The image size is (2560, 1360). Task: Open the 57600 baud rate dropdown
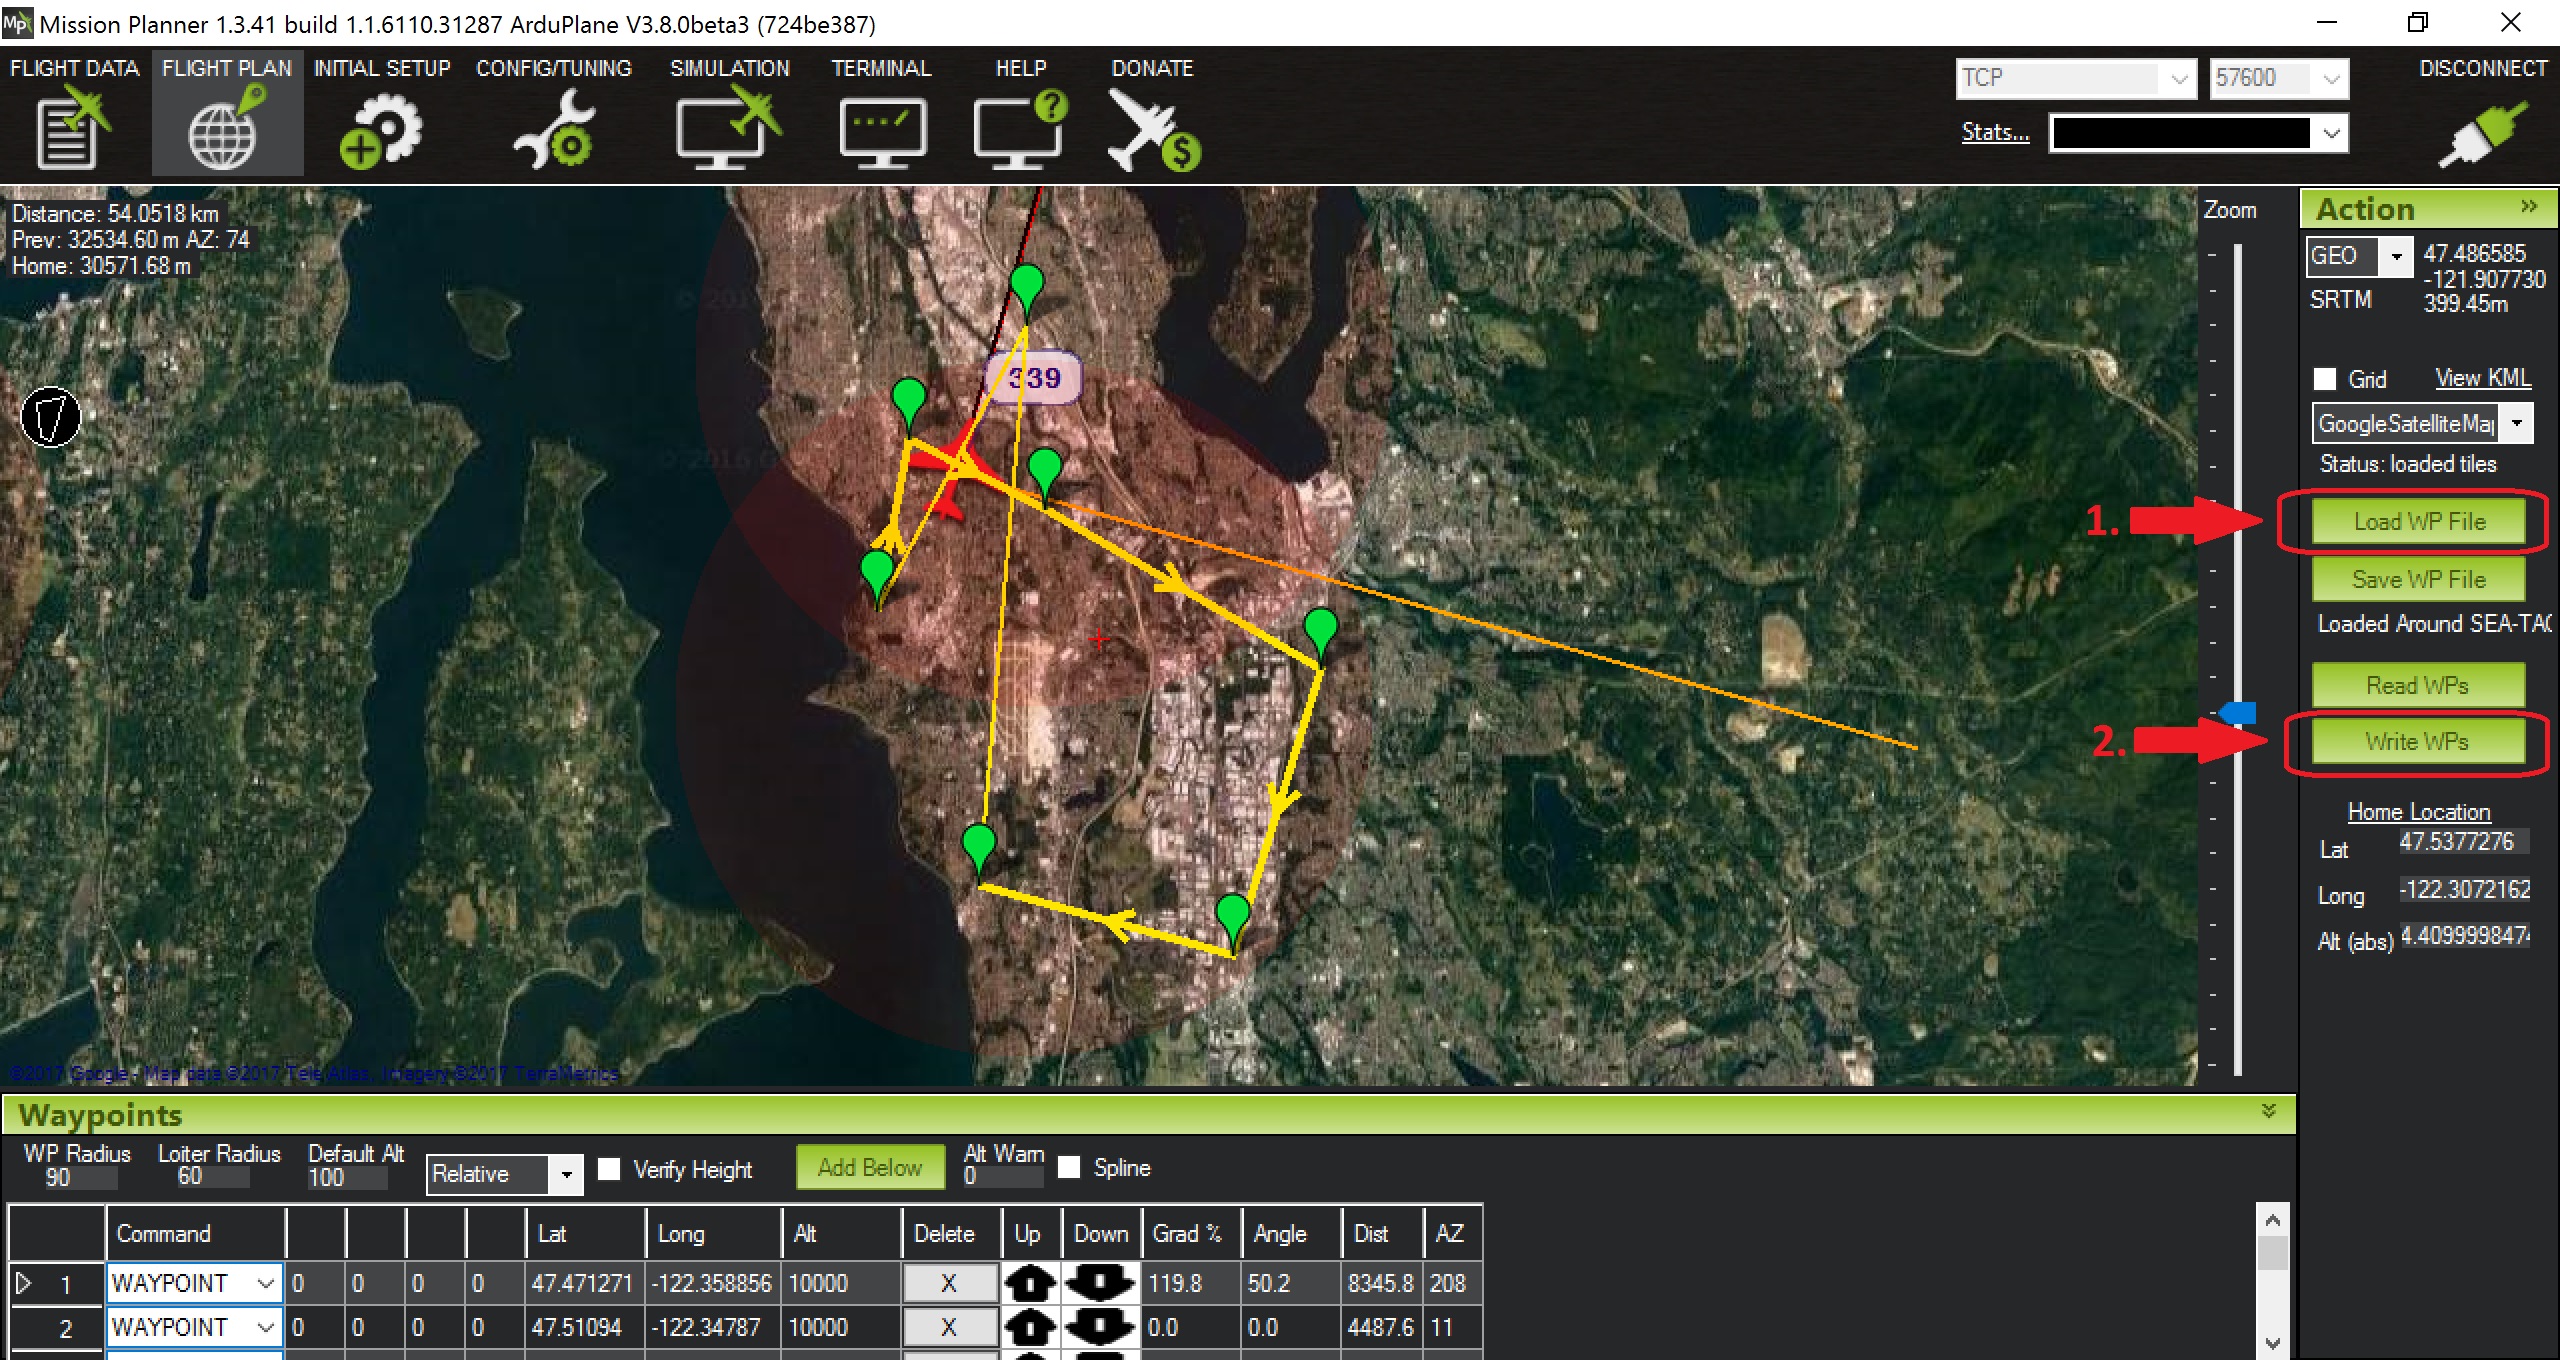[2331, 79]
